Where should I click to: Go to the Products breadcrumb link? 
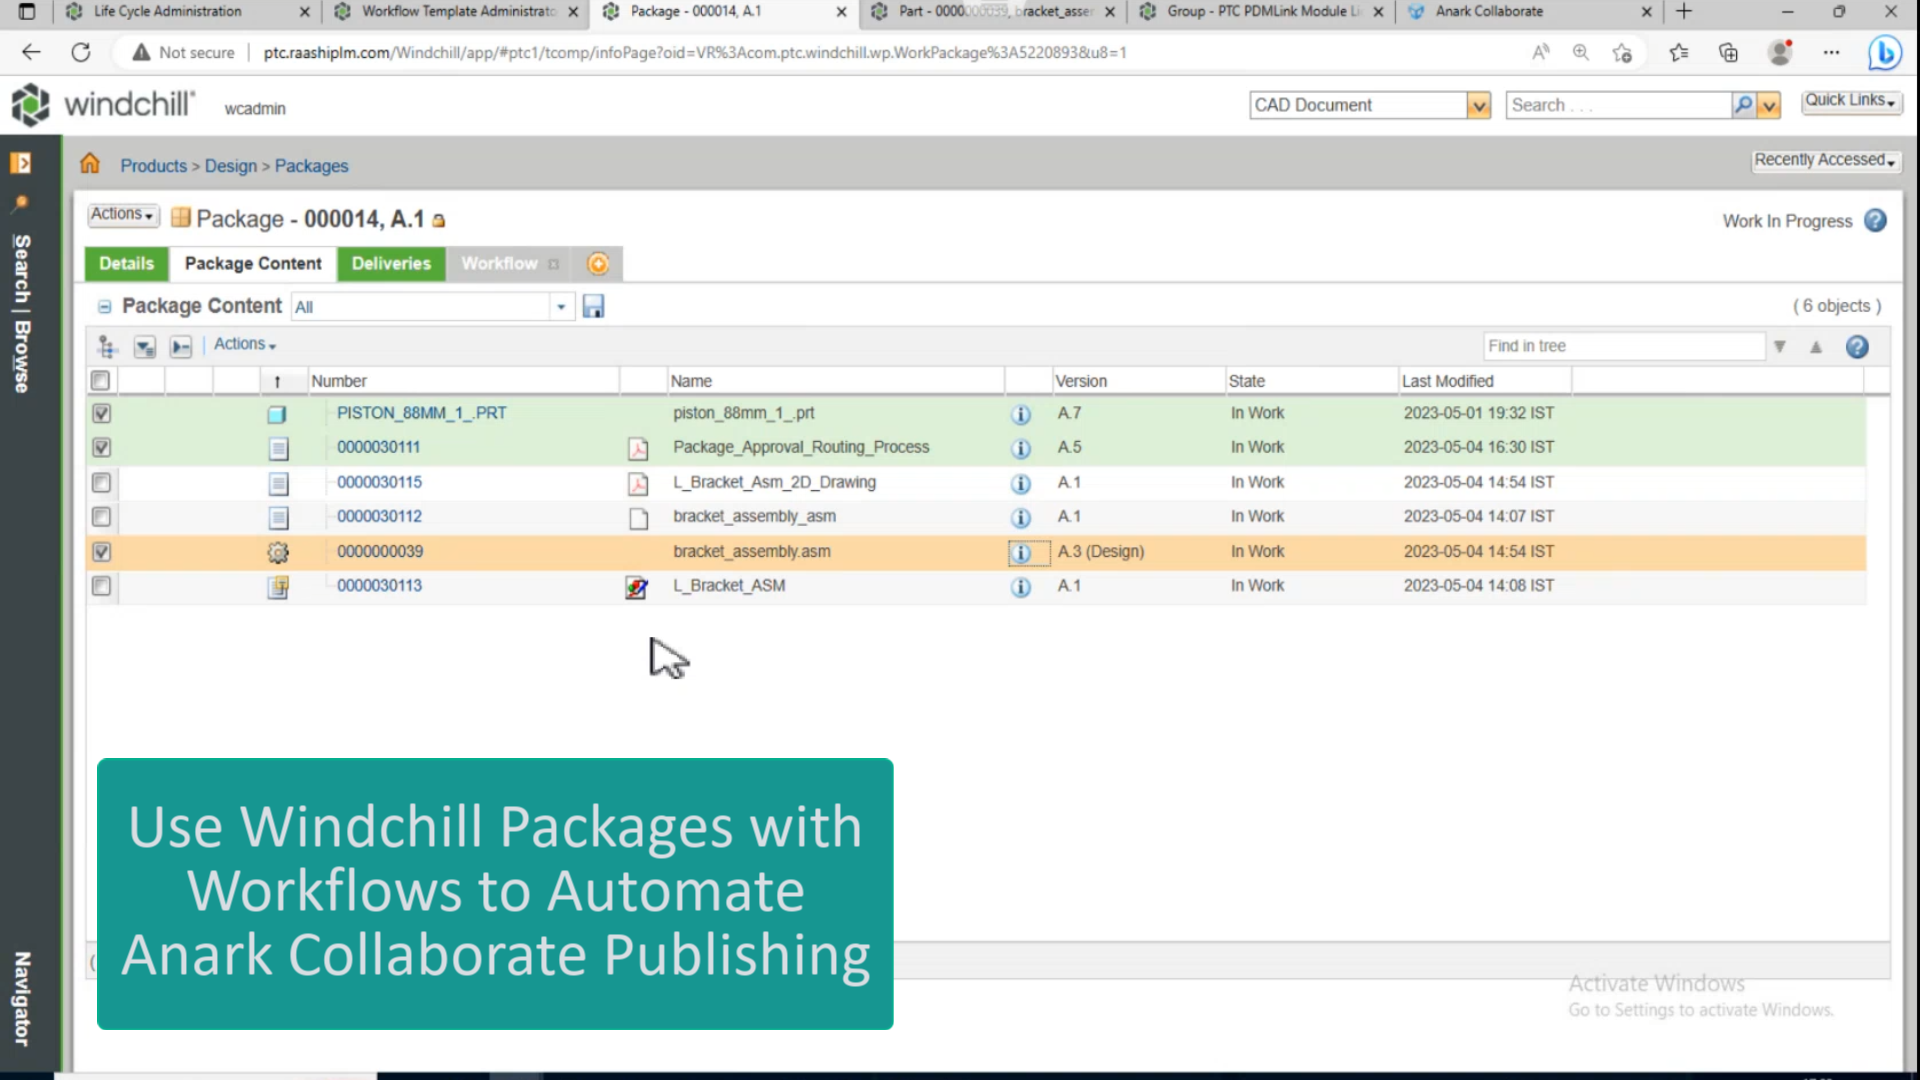153,166
